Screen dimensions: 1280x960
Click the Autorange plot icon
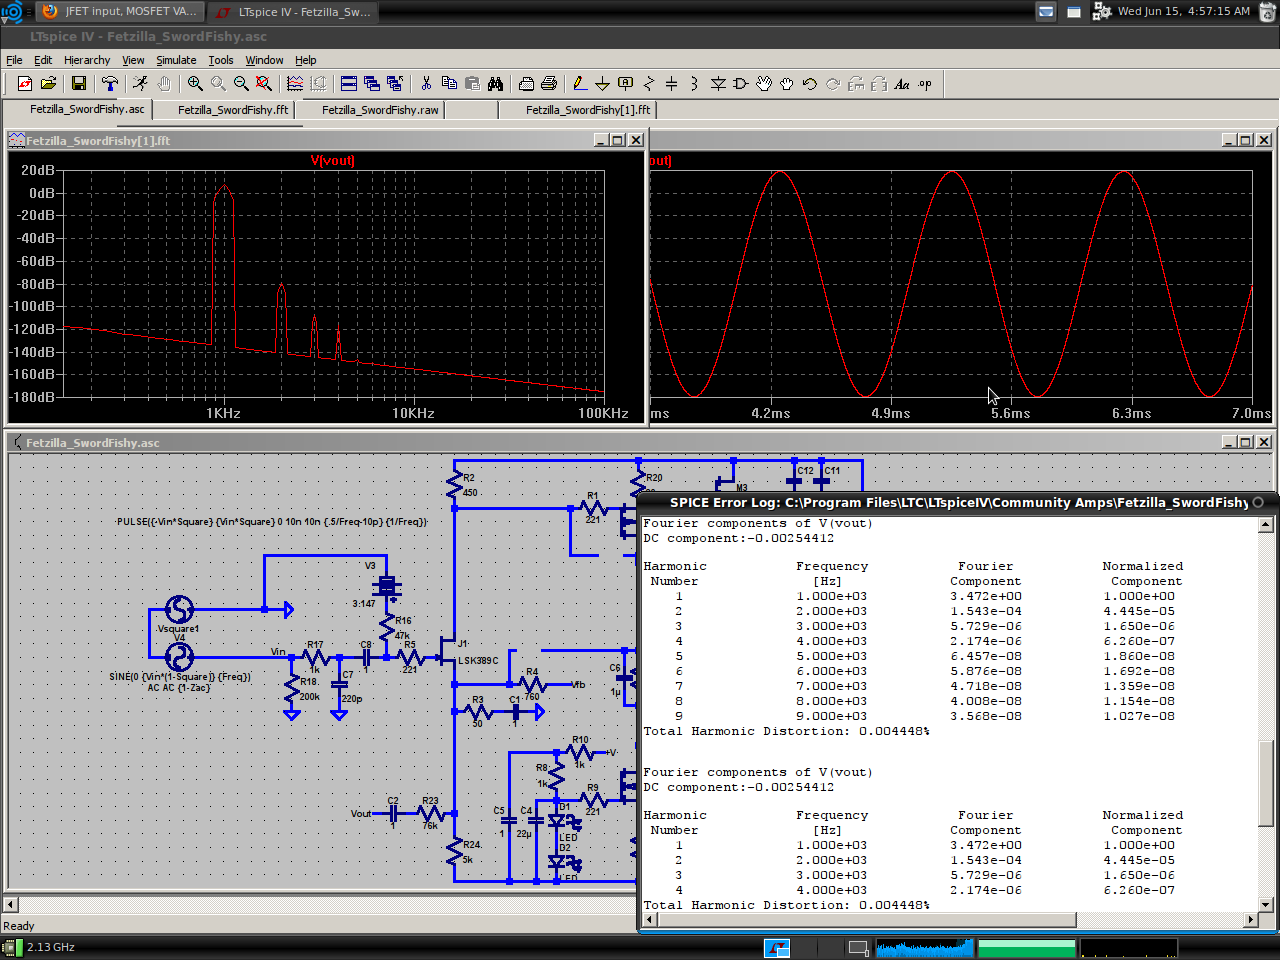tap(295, 84)
